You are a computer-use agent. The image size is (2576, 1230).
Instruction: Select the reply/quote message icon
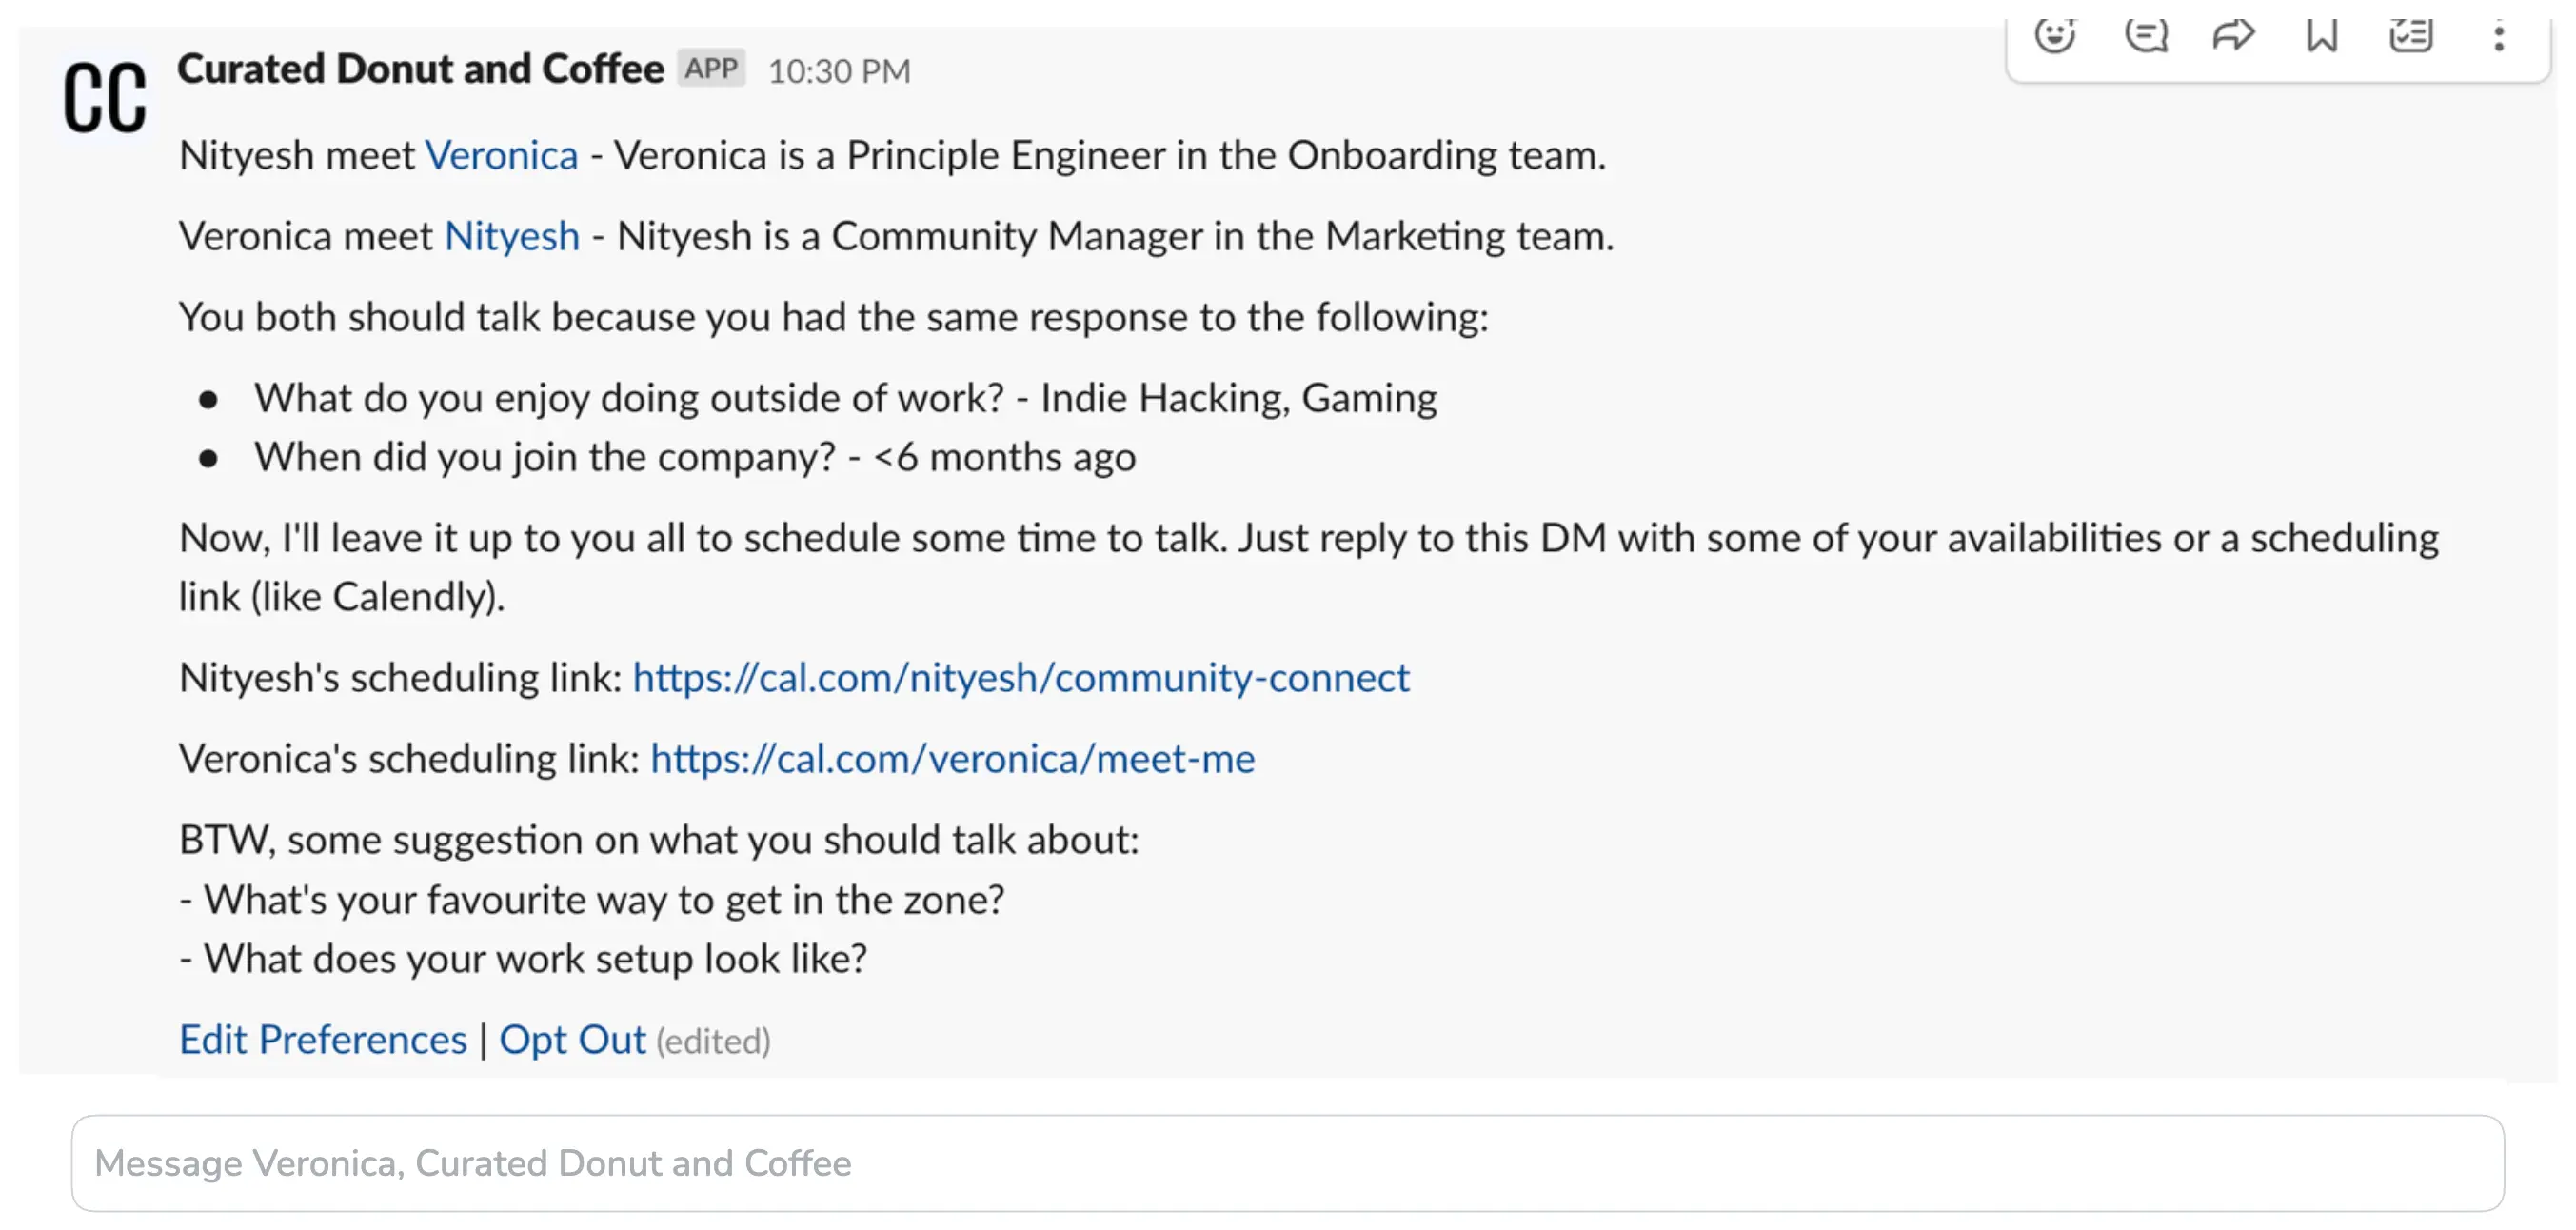(x=2148, y=31)
